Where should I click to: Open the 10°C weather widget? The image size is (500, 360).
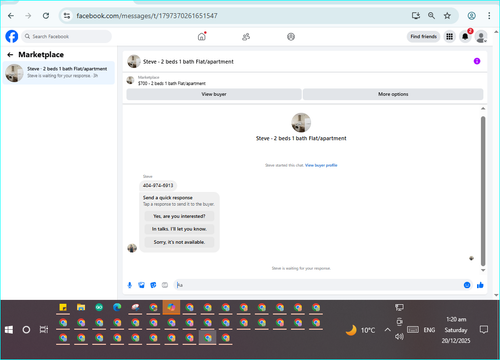tap(360, 330)
